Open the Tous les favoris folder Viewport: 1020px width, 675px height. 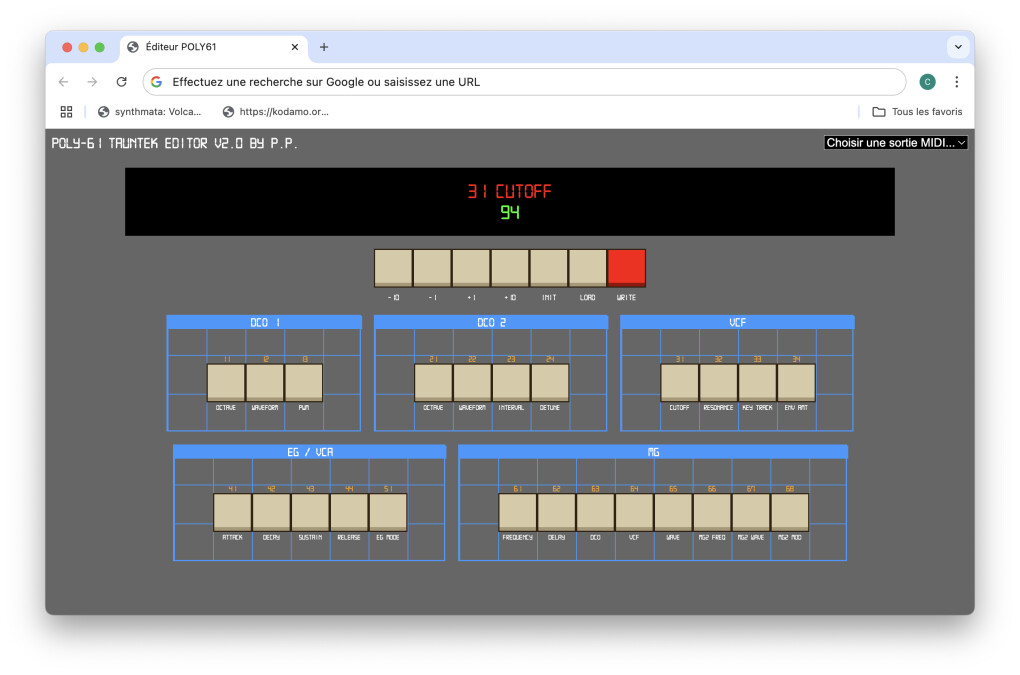coord(917,112)
